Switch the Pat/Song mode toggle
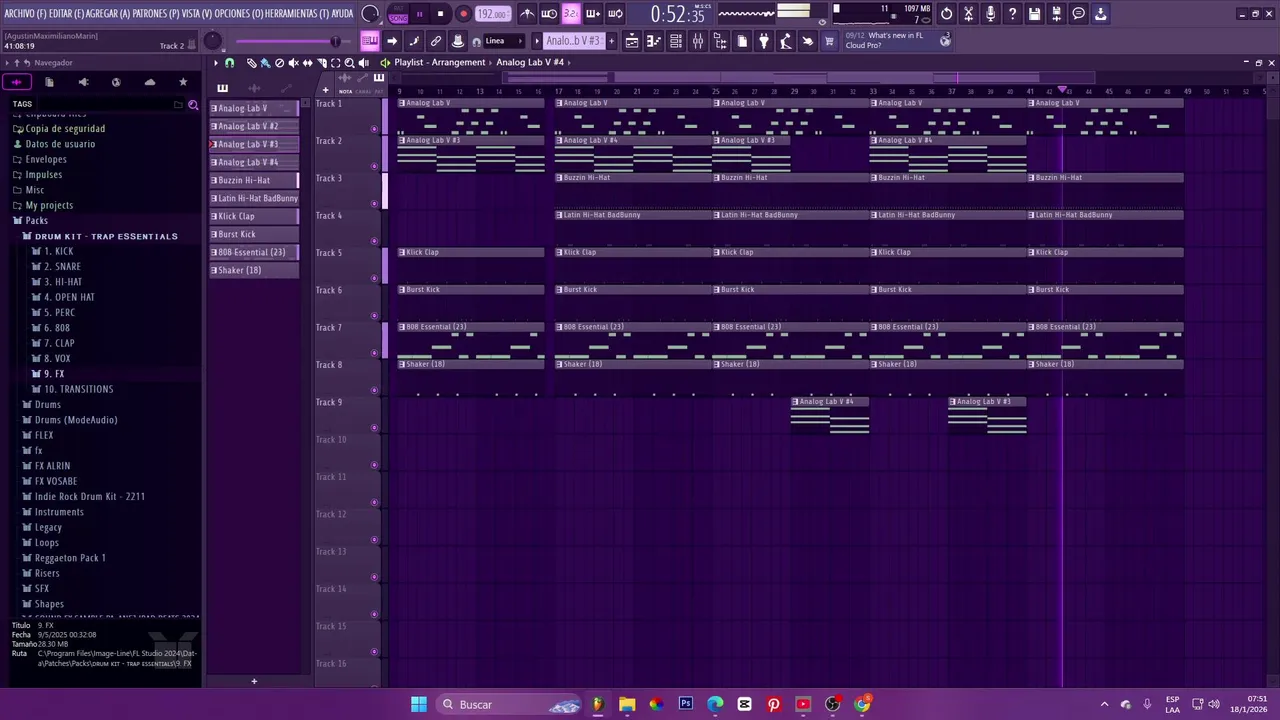This screenshot has height=720, width=1280. [x=398, y=14]
